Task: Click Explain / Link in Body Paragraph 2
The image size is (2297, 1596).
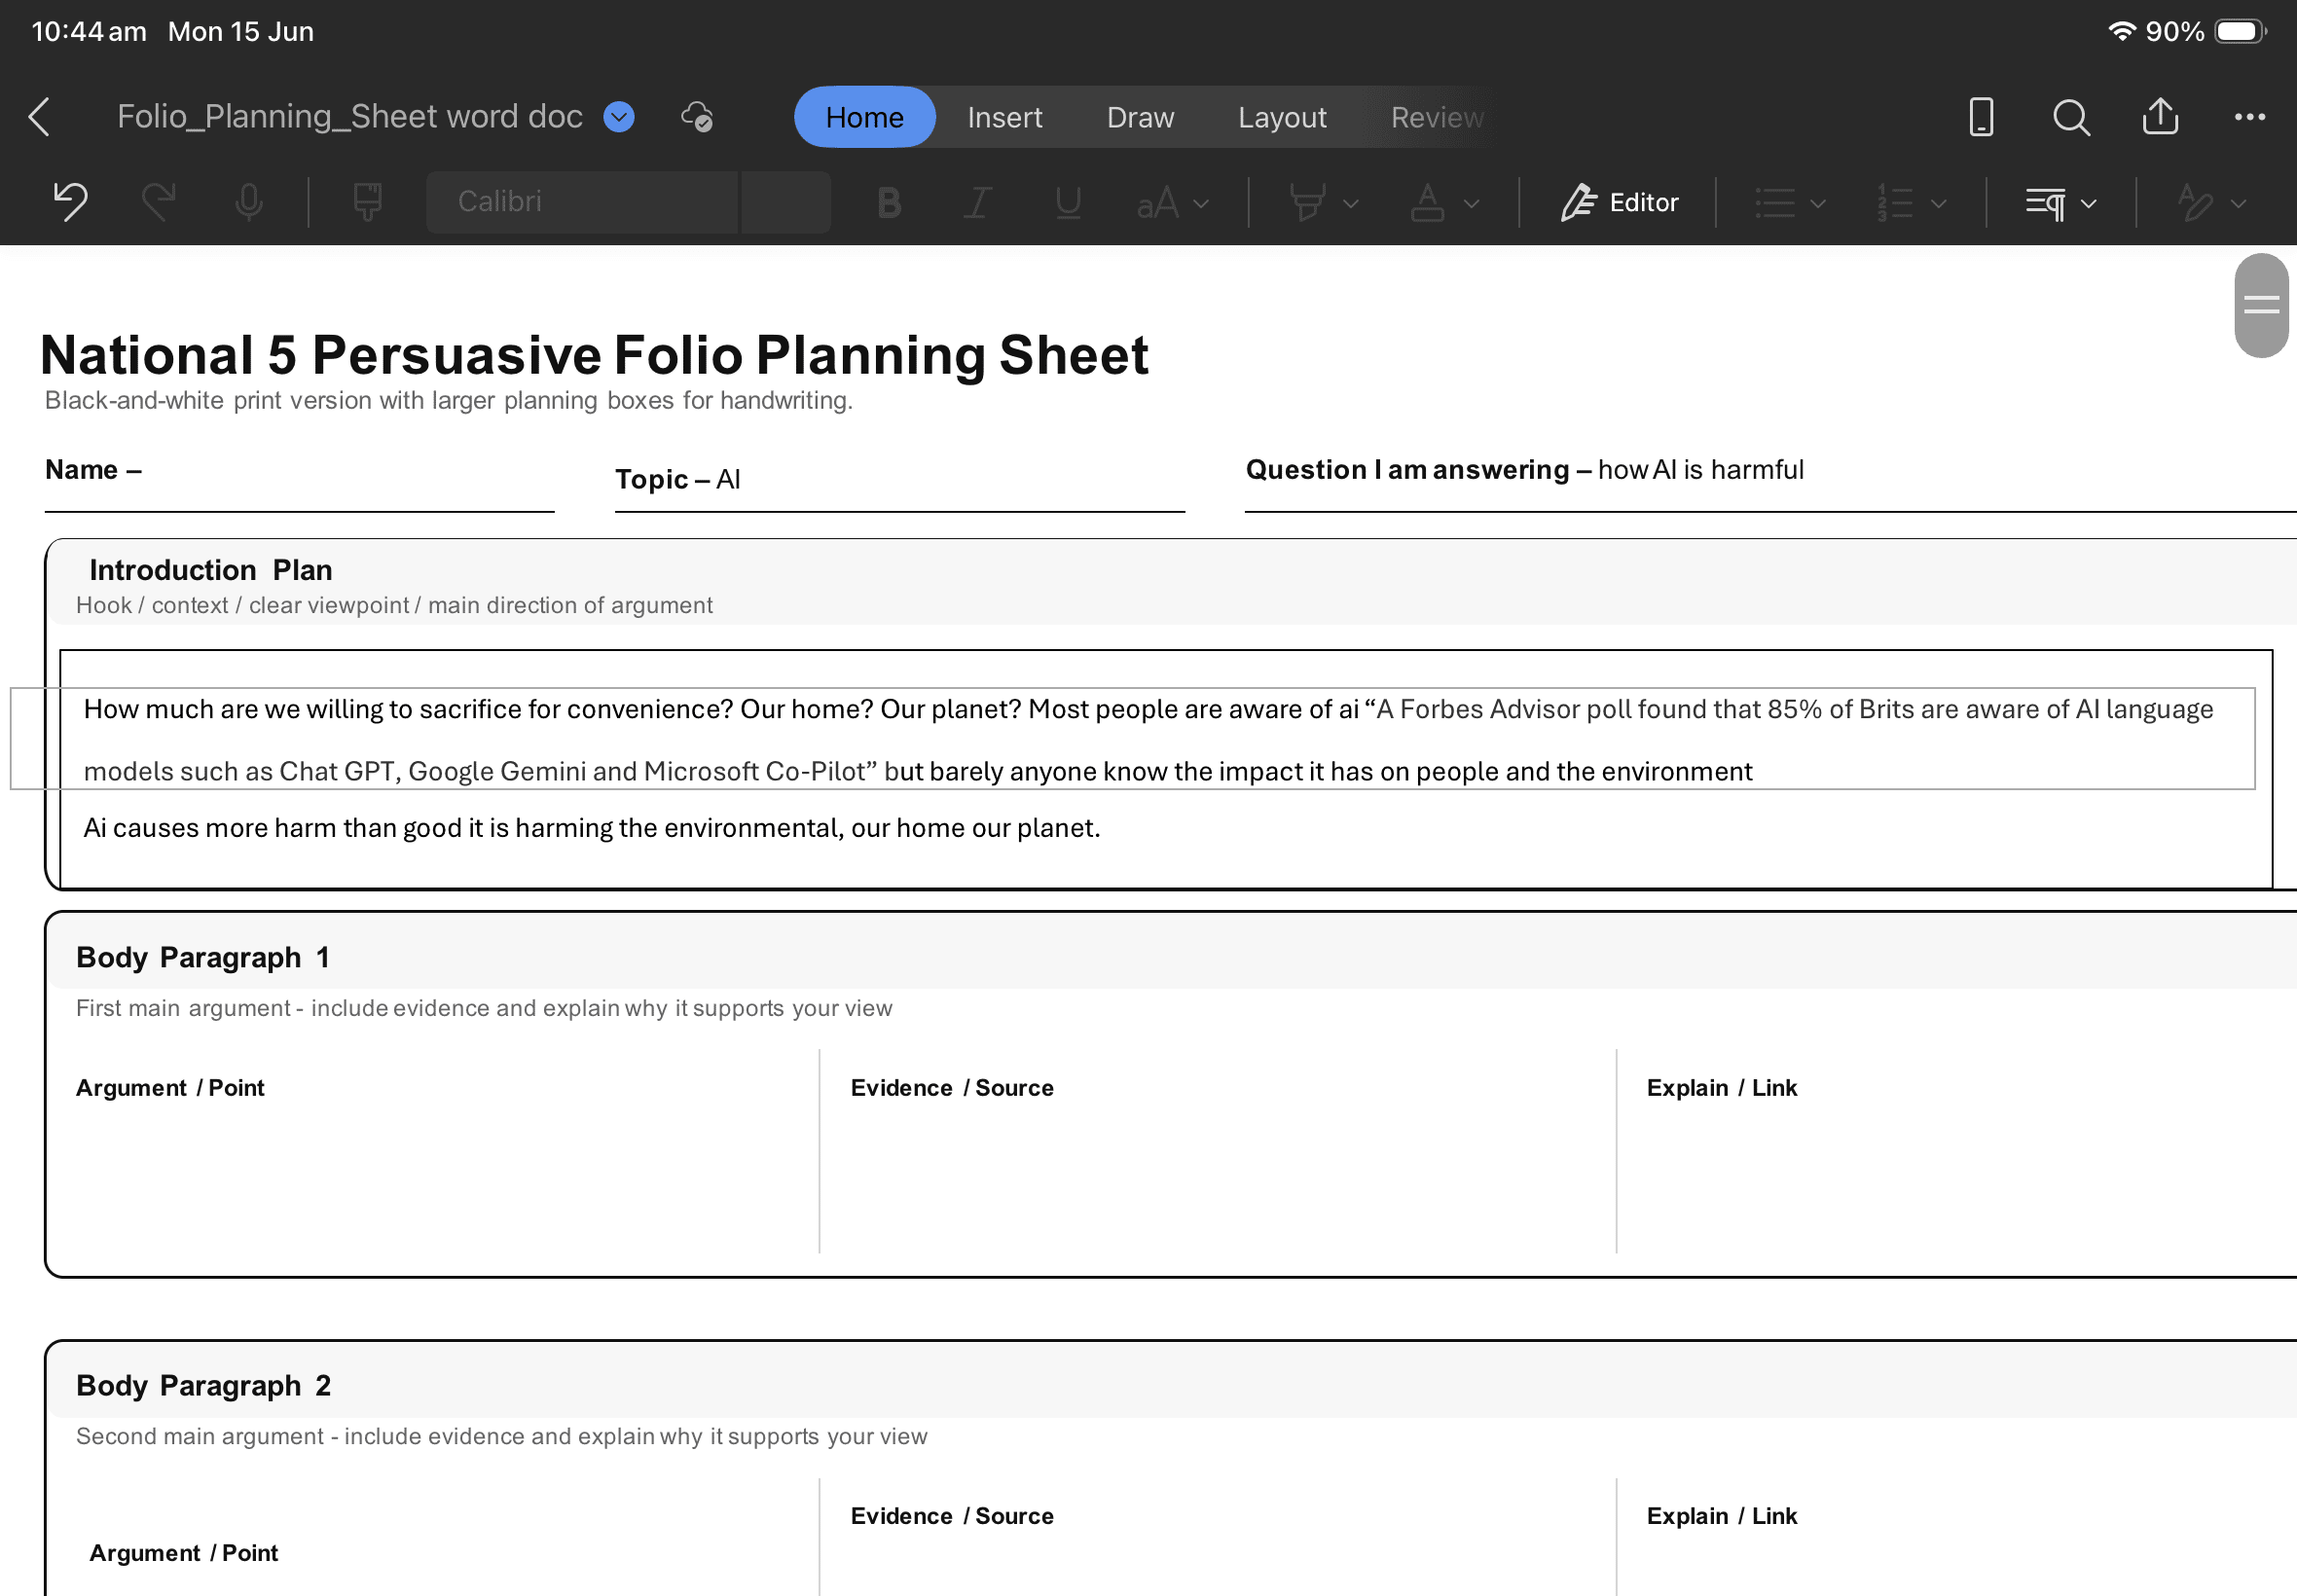Action: (x=1722, y=1516)
